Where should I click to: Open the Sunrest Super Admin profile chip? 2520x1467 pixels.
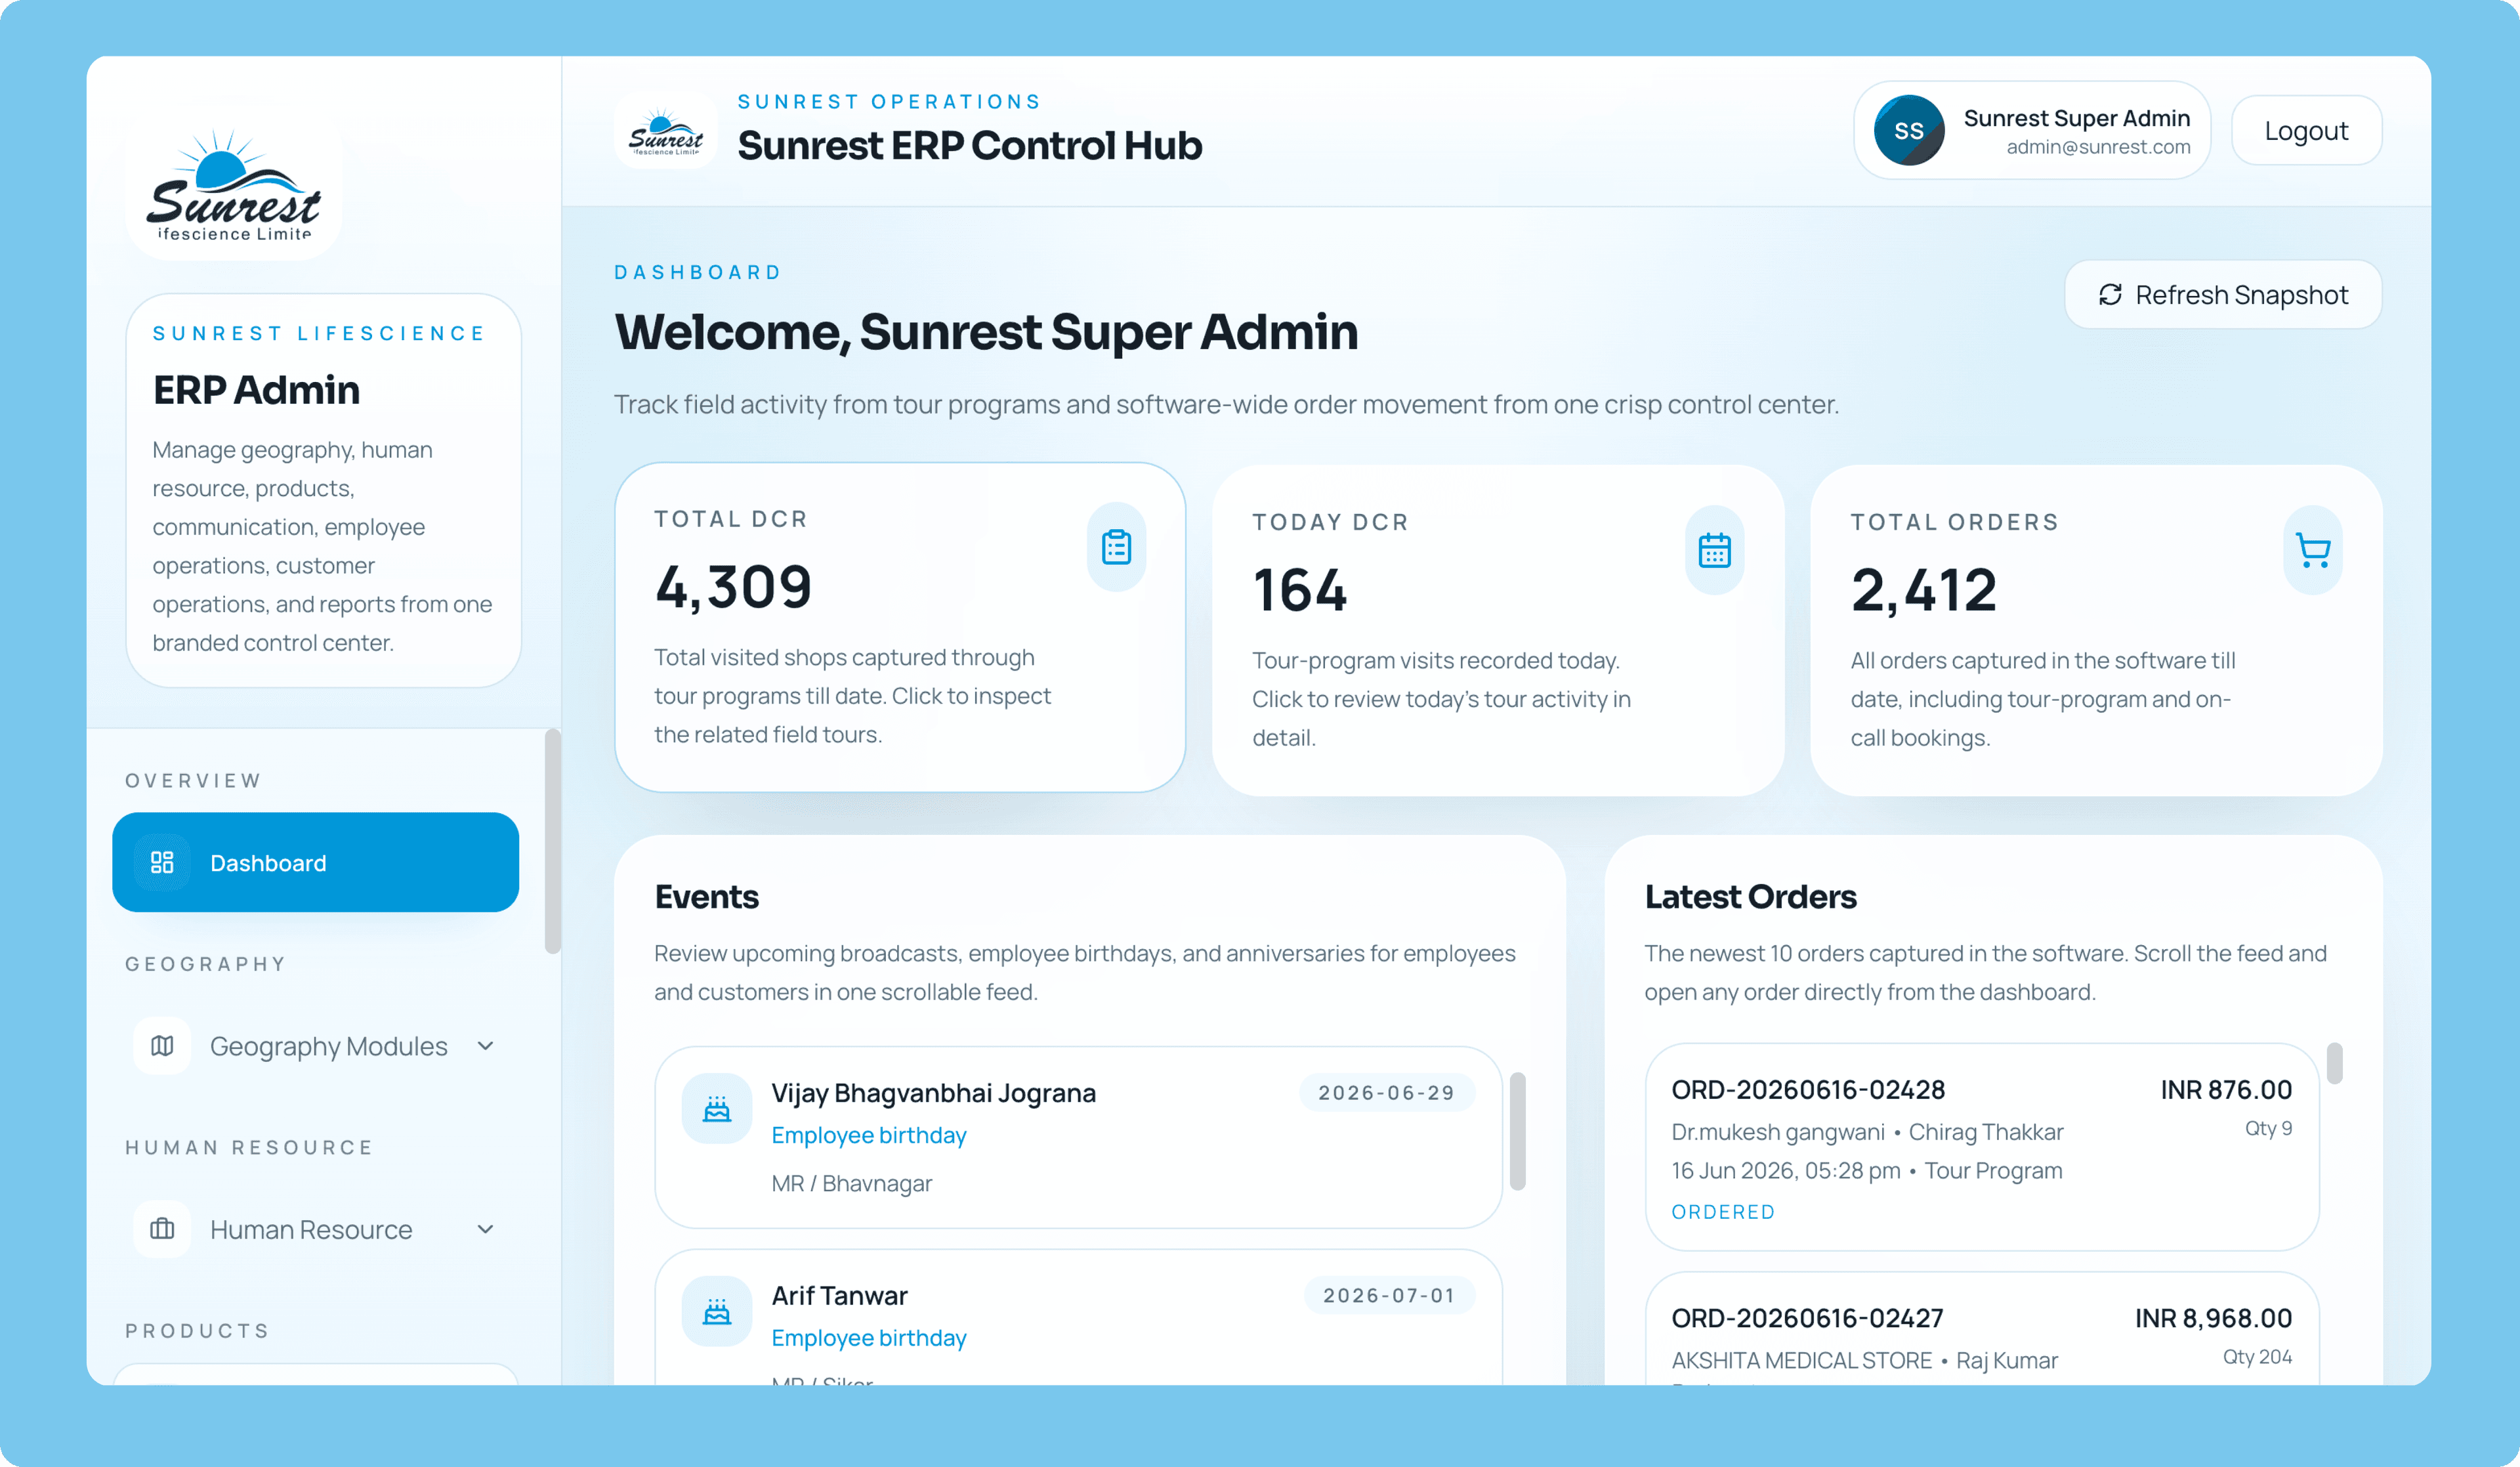[x=2032, y=131]
